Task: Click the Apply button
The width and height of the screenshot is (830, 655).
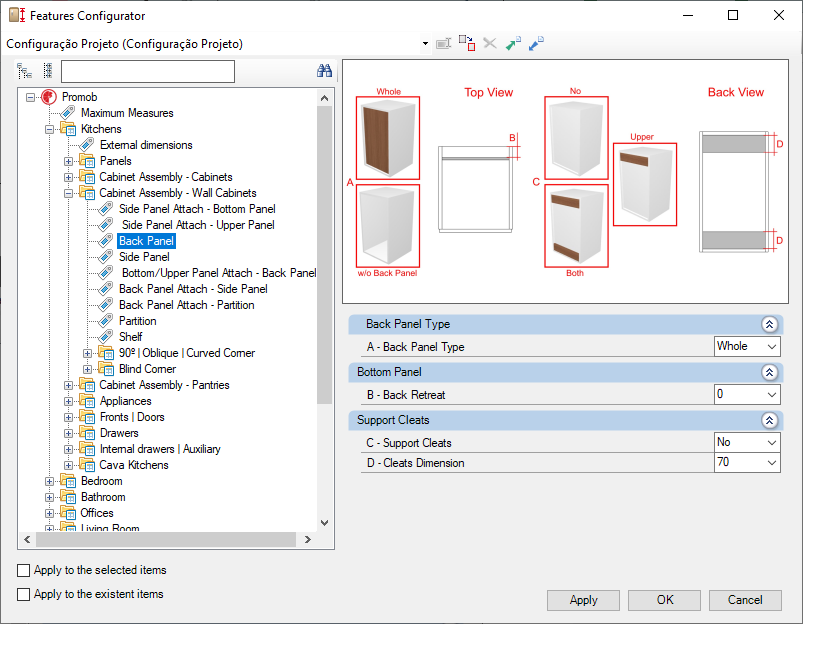Action: coord(583,600)
